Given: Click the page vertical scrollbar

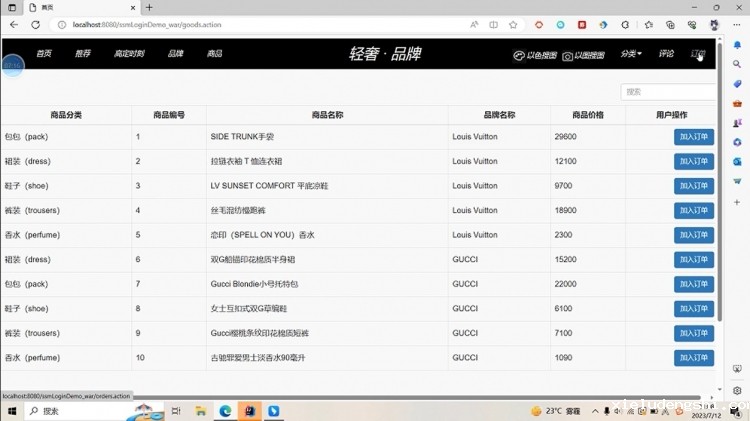Looking at the screenshot, I should pyautogui.click(x=719, y=200).
